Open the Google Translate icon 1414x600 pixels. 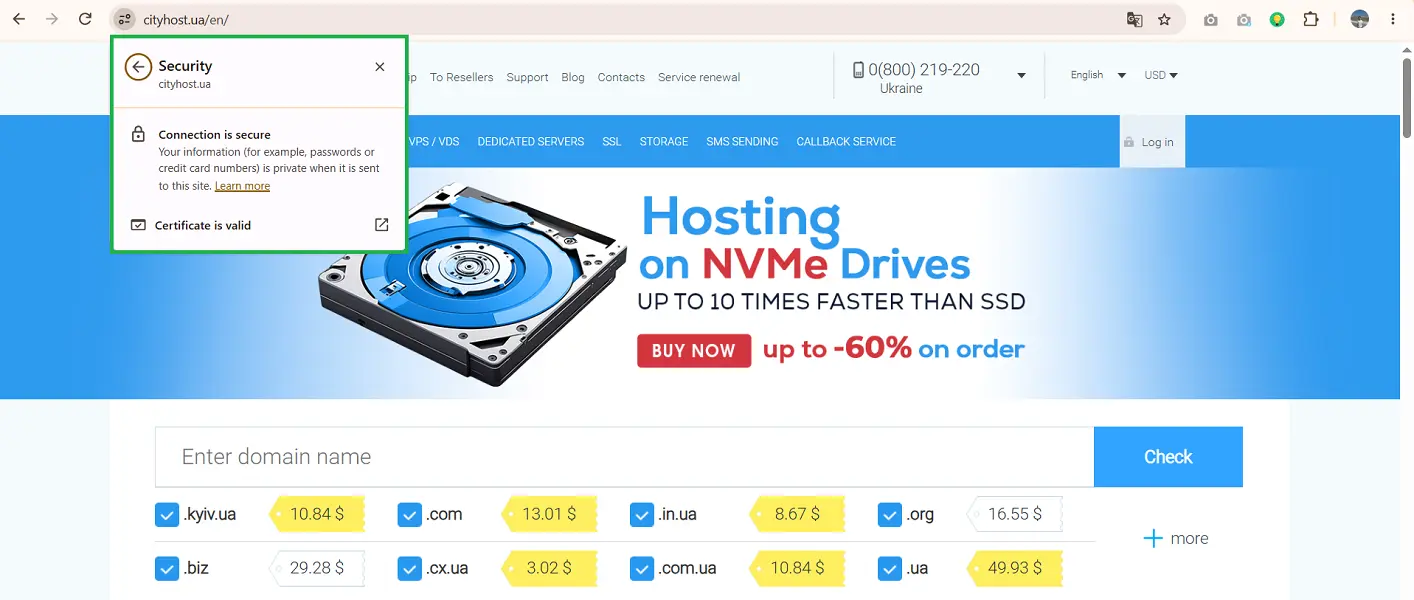point(1135,19)
